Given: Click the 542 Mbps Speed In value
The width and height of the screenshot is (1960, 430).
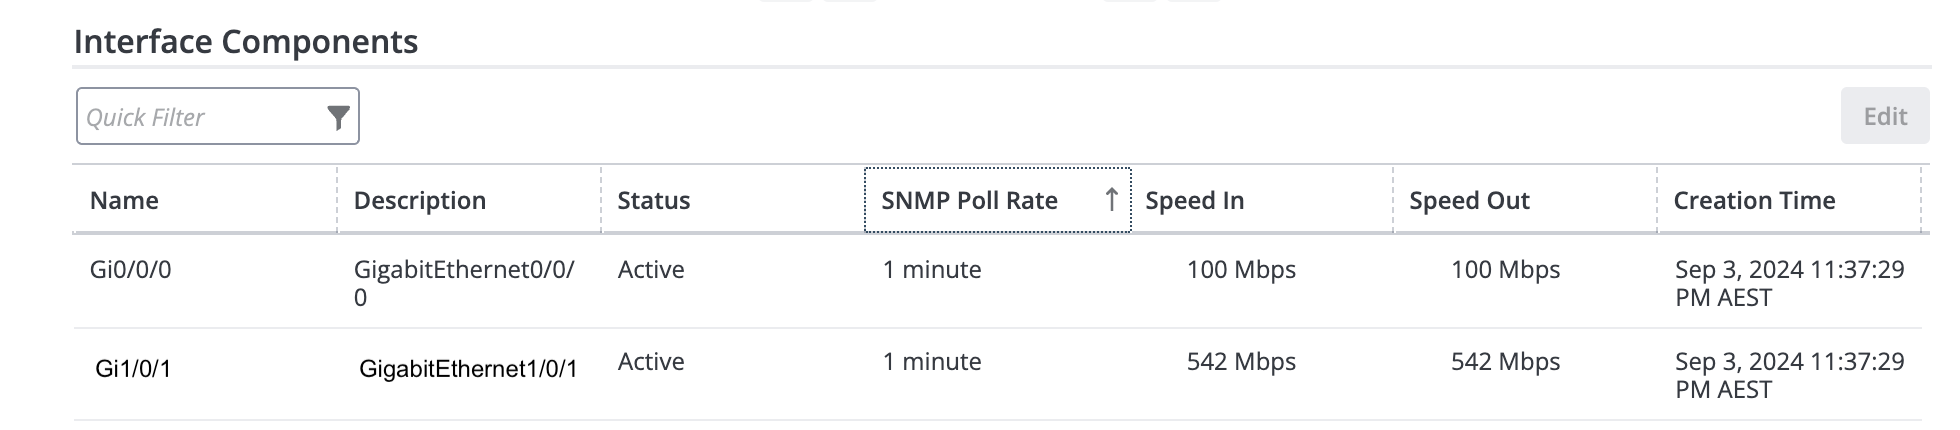Looking at the screenshot, I should [x=1240, y=362].
